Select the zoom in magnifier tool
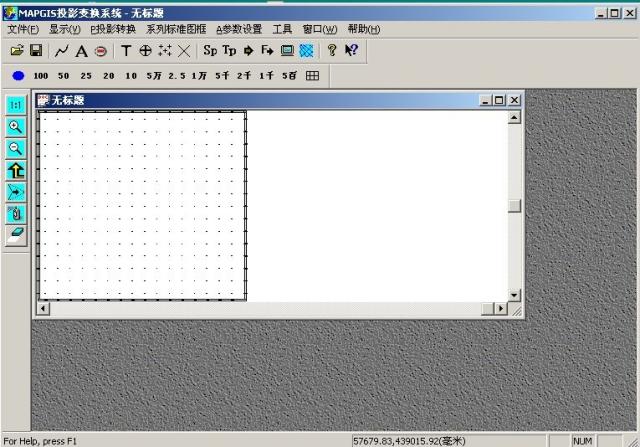This screenshot has height=447, width=640. [16, 127]
